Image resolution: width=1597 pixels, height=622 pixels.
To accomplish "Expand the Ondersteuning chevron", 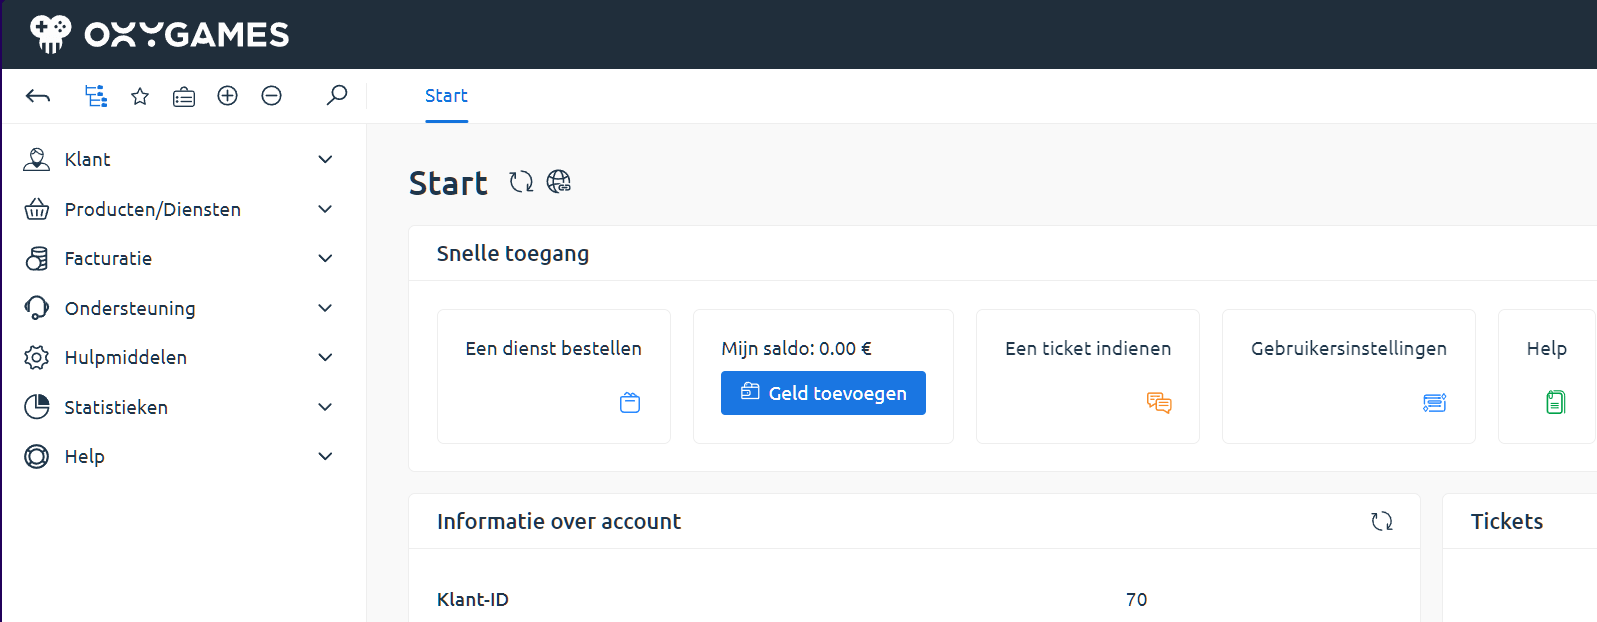I will tap(325, 308).
